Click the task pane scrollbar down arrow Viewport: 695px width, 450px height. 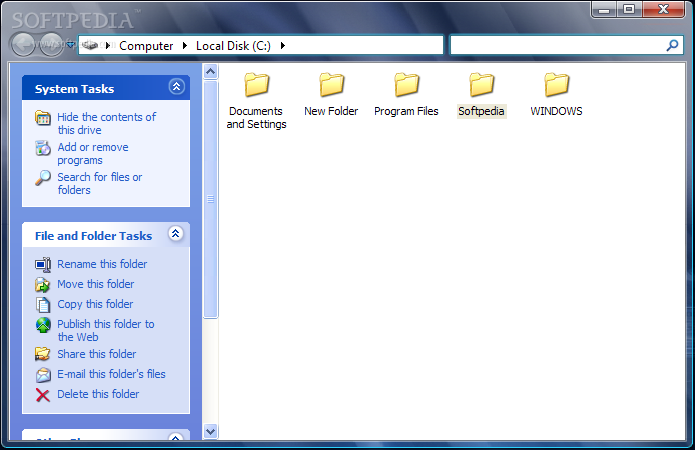pyautogui.click(x=211, y=431)
